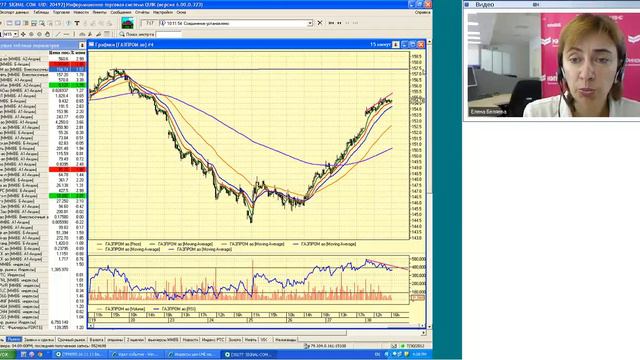Switch to the 2 эшелон tab

(x=135, y=340)
